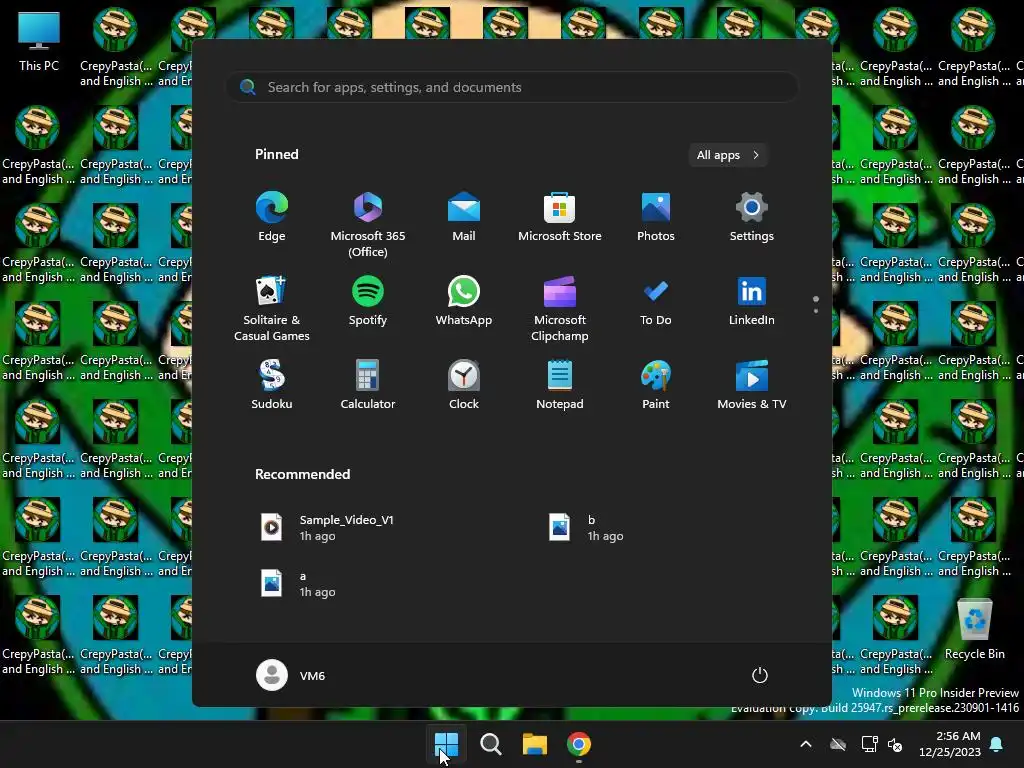1024x768 pixels.
Task: Show hidden system tray icons chevron
Action: pyautogui.click(x=806, y=744)
